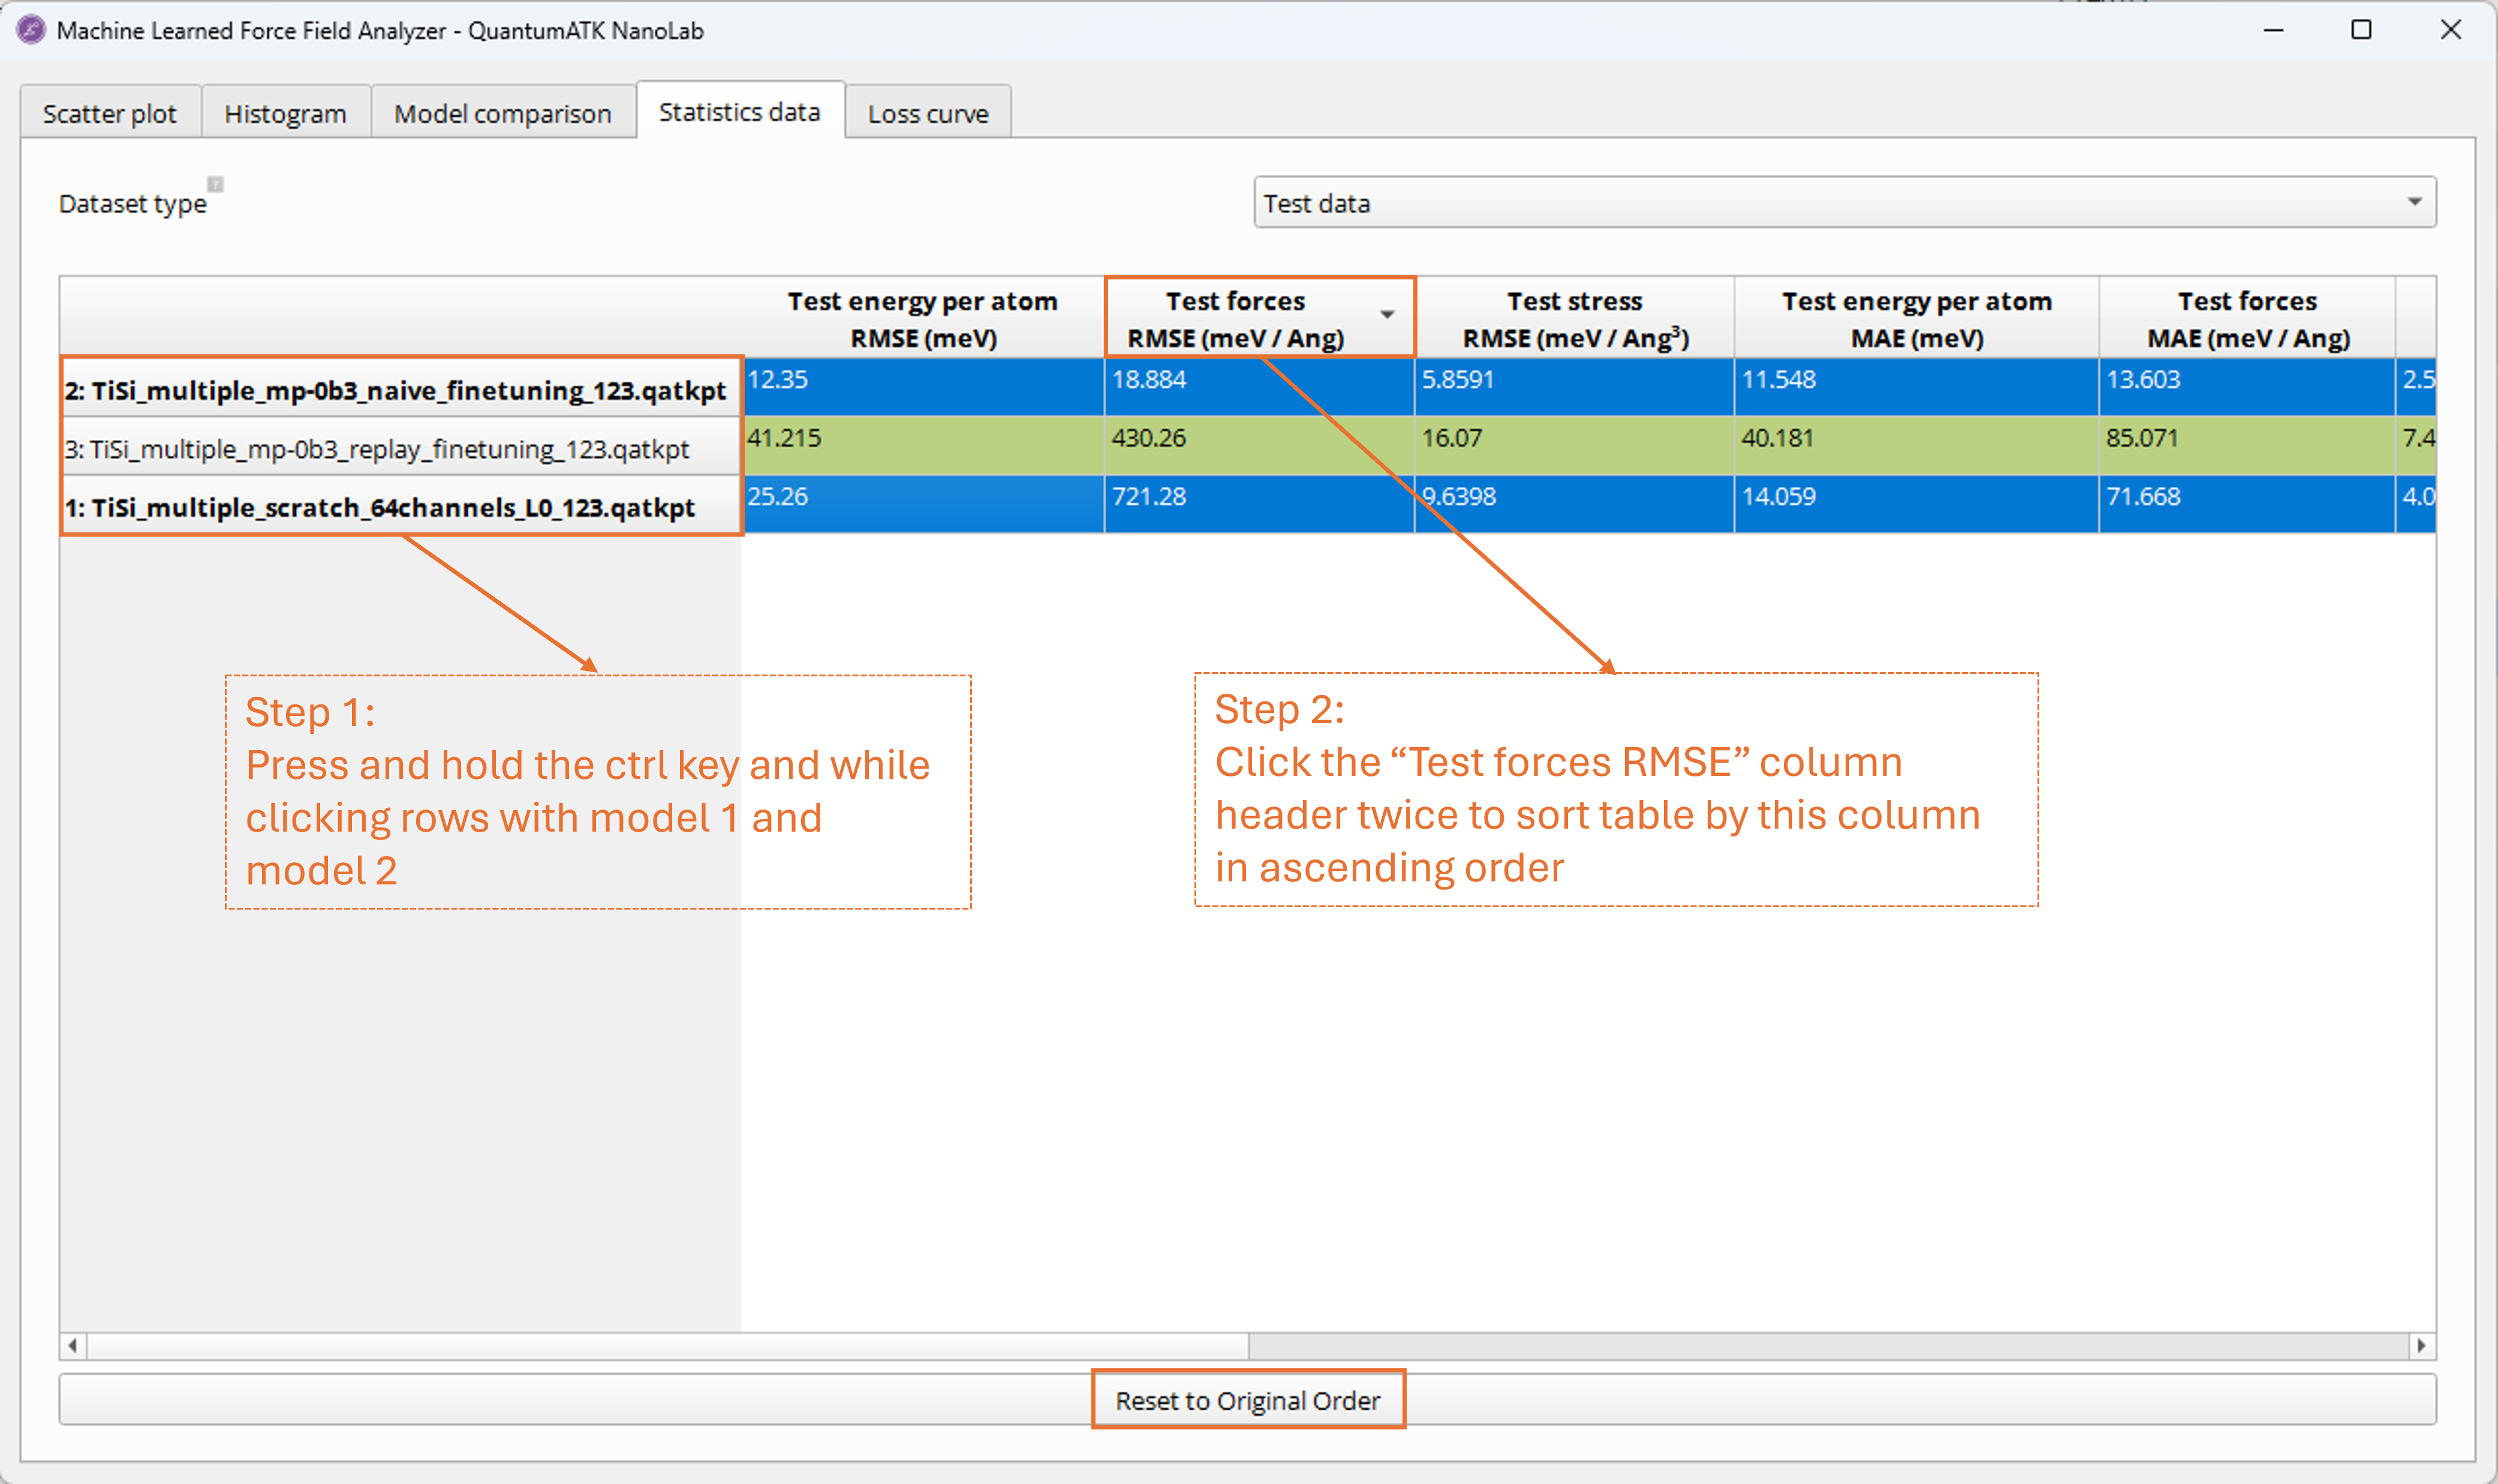The height and width of the screenshot is (1484, 2498).
Task: Go to the Model comparison tab
Action: (x=502, y=114)
